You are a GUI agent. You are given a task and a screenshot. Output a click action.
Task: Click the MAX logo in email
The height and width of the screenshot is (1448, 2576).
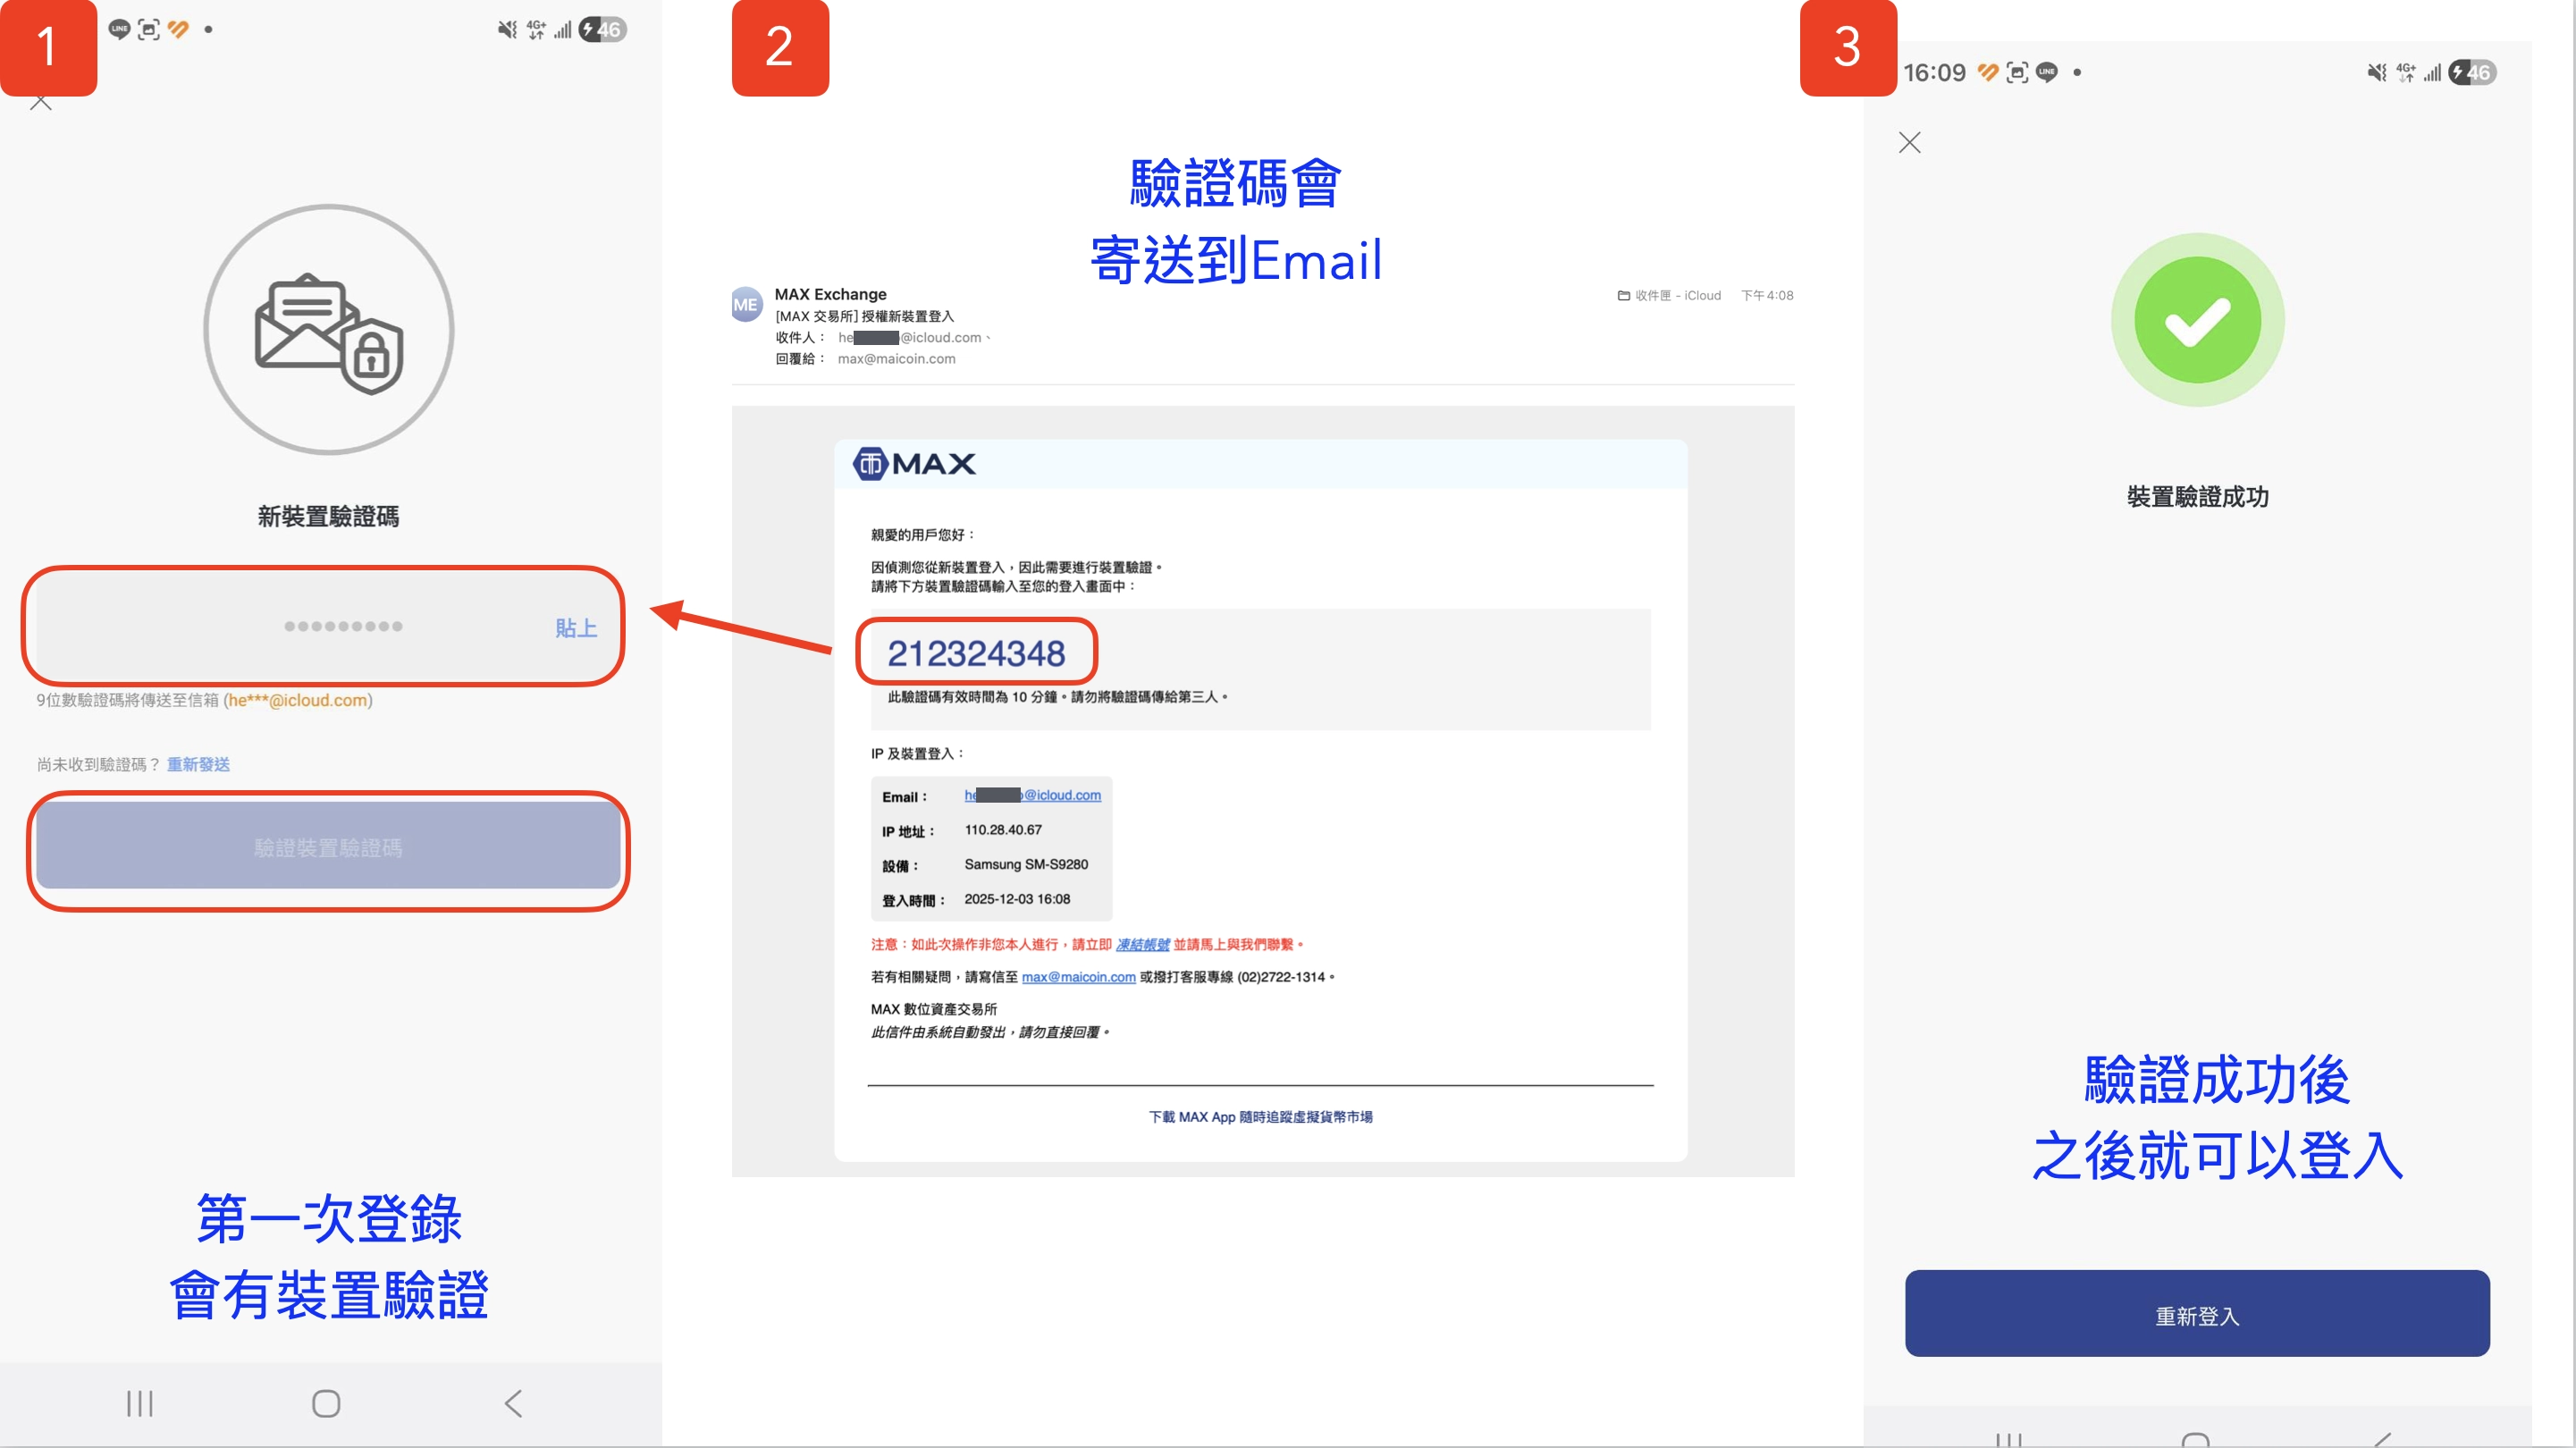click(914, 464)
